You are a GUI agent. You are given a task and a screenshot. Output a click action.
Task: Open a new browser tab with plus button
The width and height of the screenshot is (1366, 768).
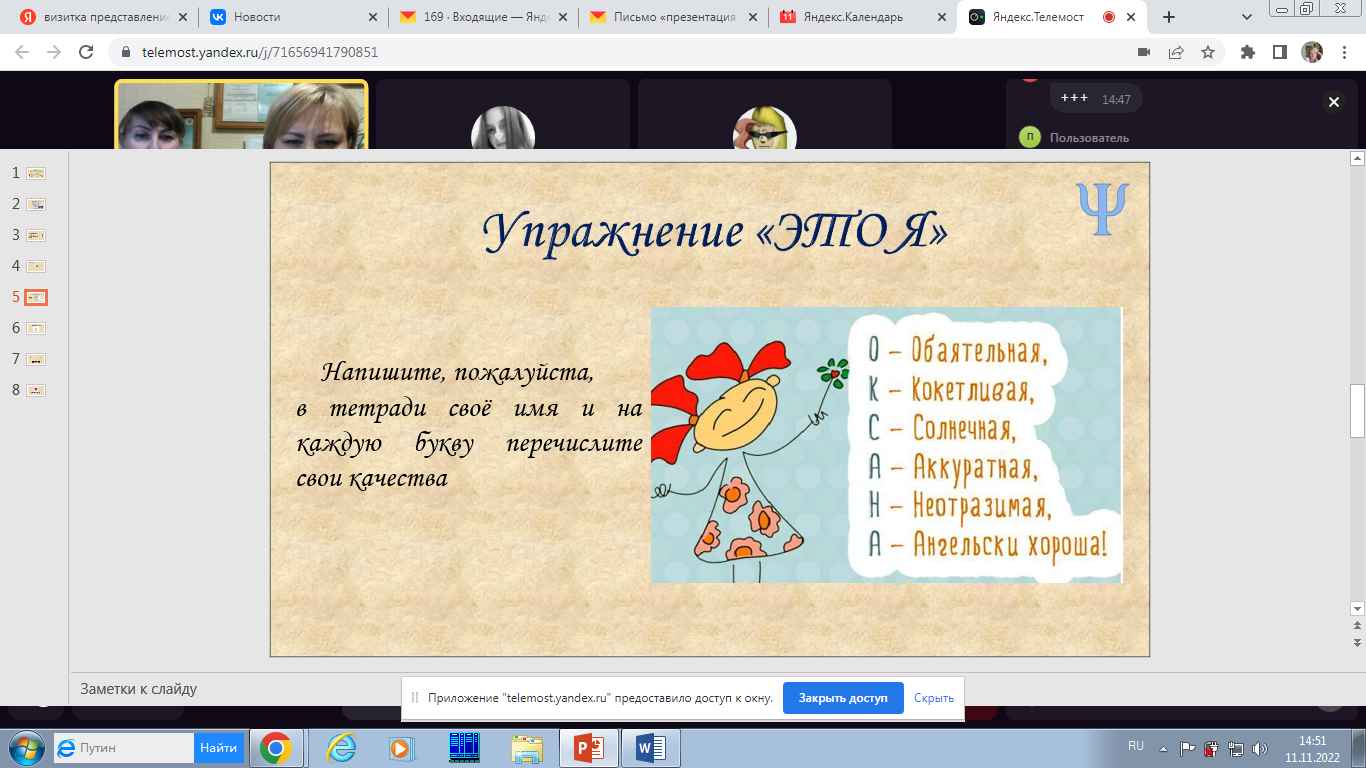coord(1169,17)
